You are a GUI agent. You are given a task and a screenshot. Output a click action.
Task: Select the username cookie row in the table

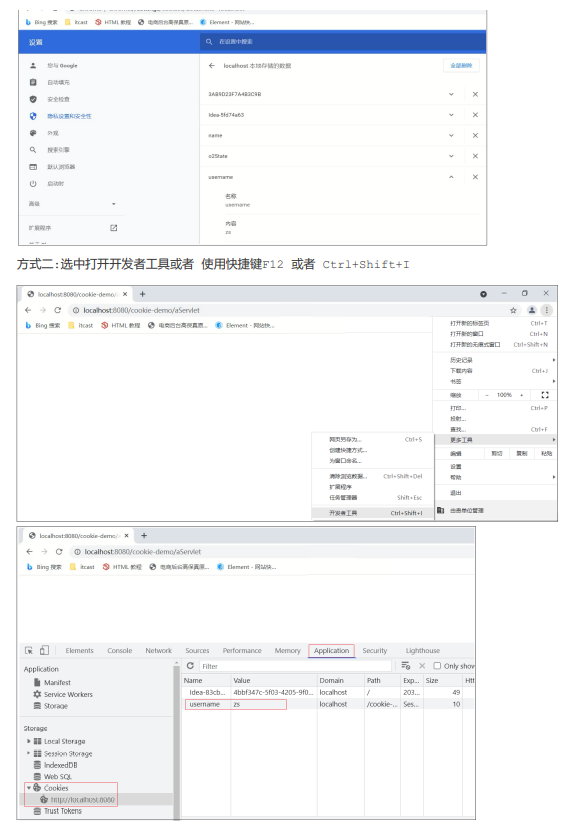[x=329, y=704]
